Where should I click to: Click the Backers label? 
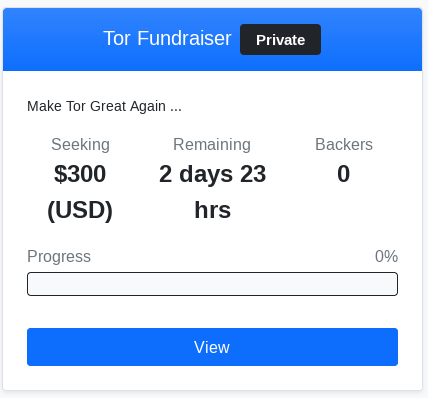[x=344, y=145]
